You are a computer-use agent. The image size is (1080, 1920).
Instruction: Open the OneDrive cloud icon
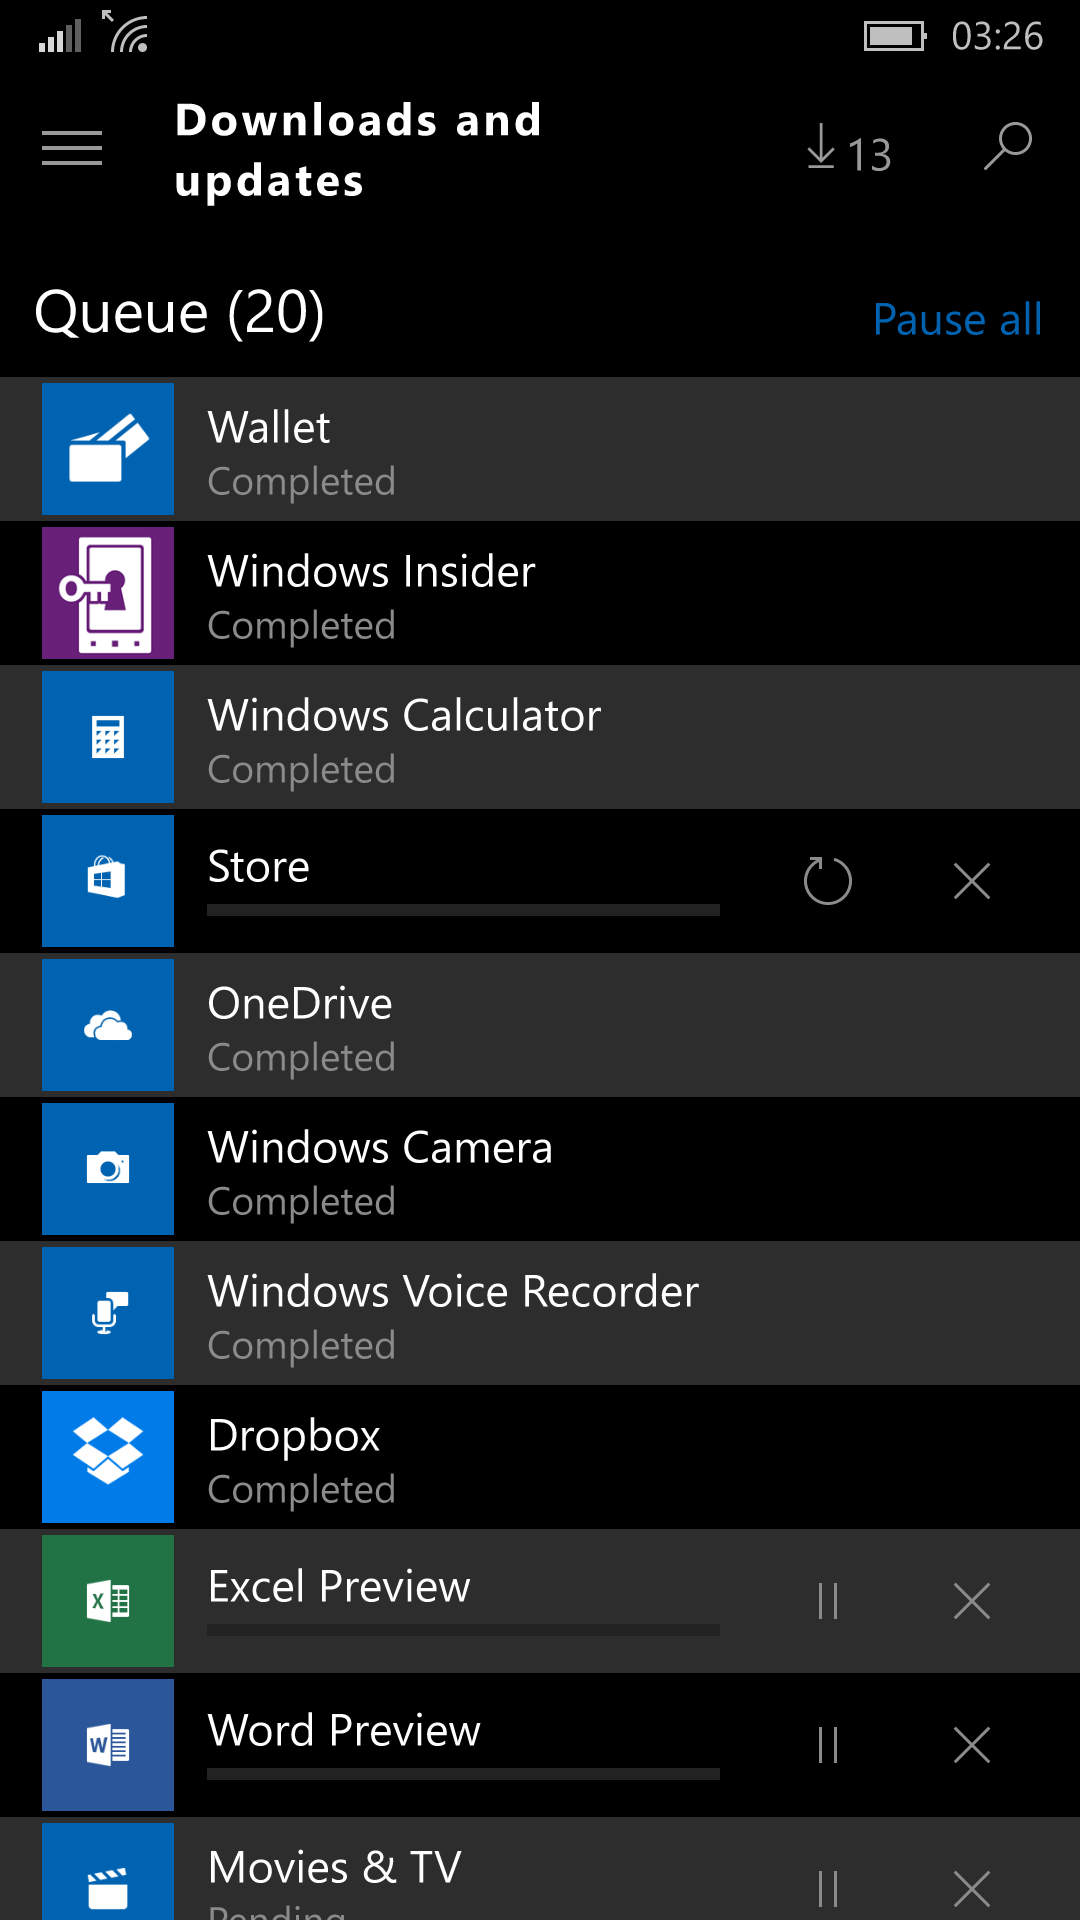(108, 1025)
